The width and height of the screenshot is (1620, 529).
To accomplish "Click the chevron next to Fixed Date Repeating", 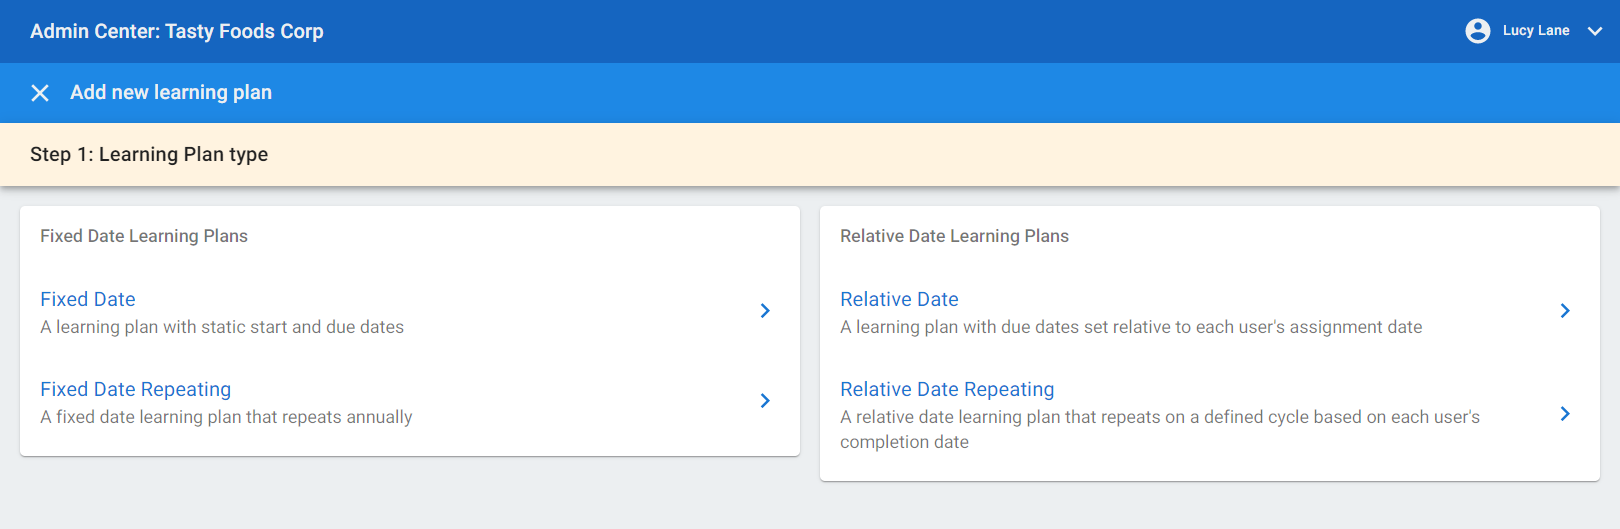I will tap(765, 401).
